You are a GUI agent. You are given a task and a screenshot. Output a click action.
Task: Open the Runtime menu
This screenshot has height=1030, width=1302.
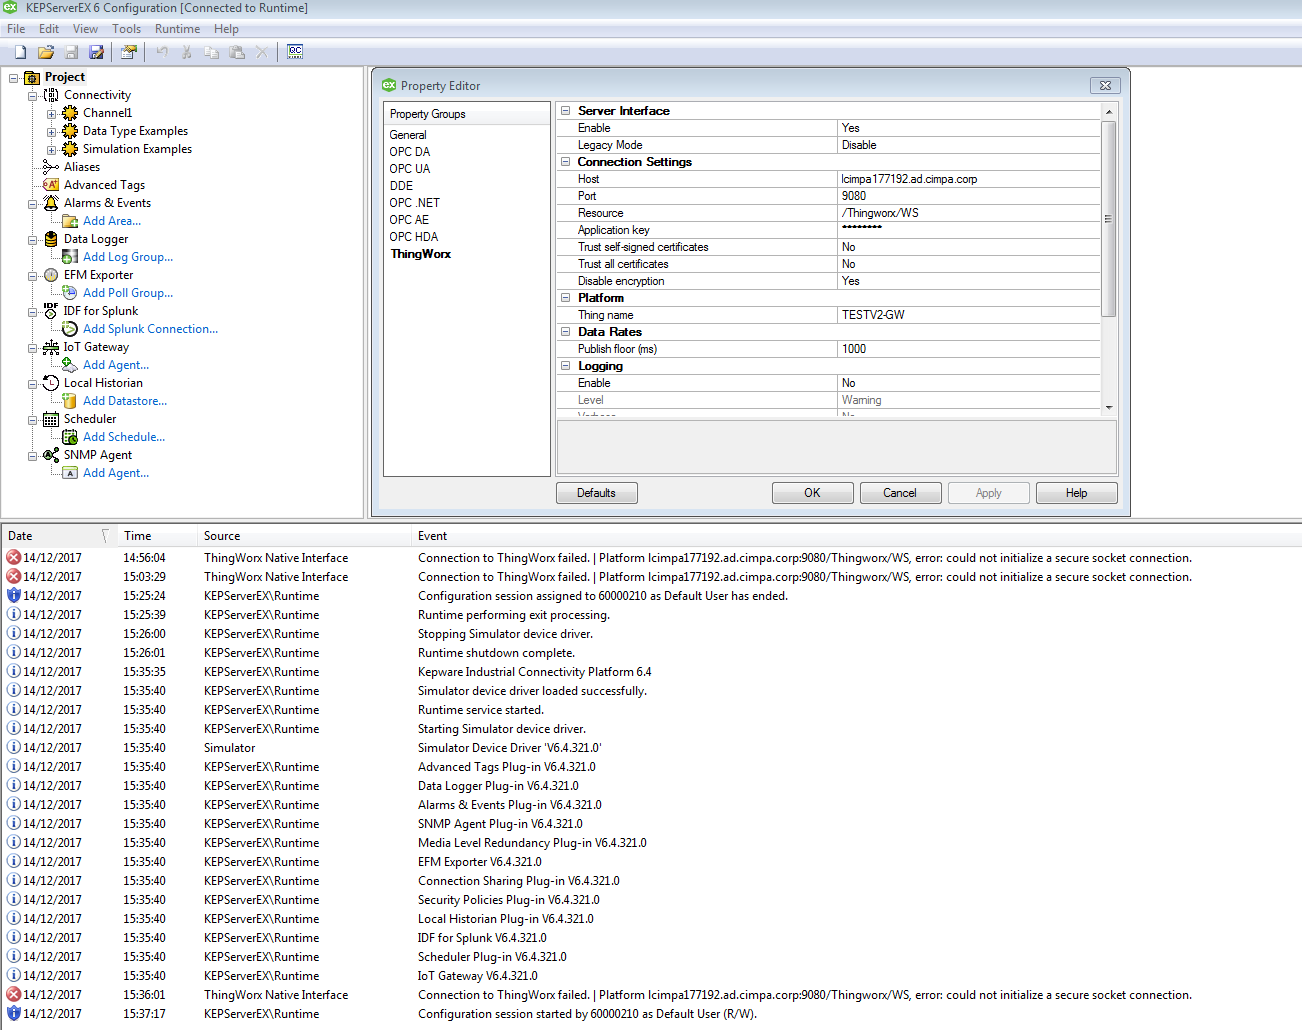pyautogui.click(x=177, y=28)
